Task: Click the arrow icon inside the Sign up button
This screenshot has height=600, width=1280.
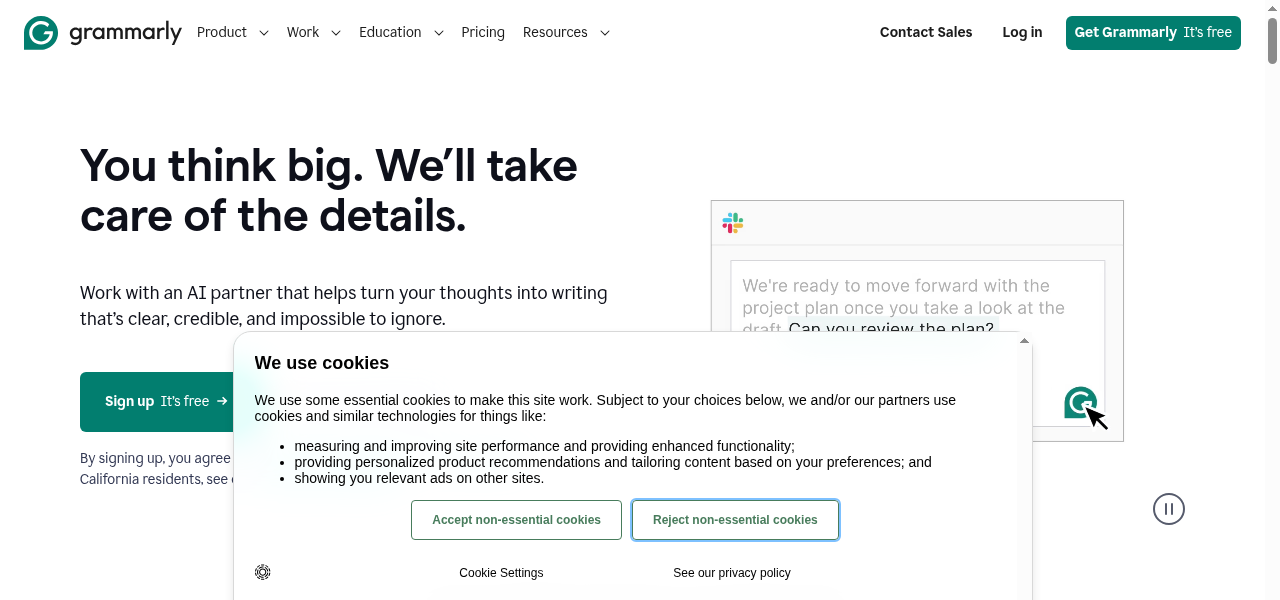Action: click(224, 401)
